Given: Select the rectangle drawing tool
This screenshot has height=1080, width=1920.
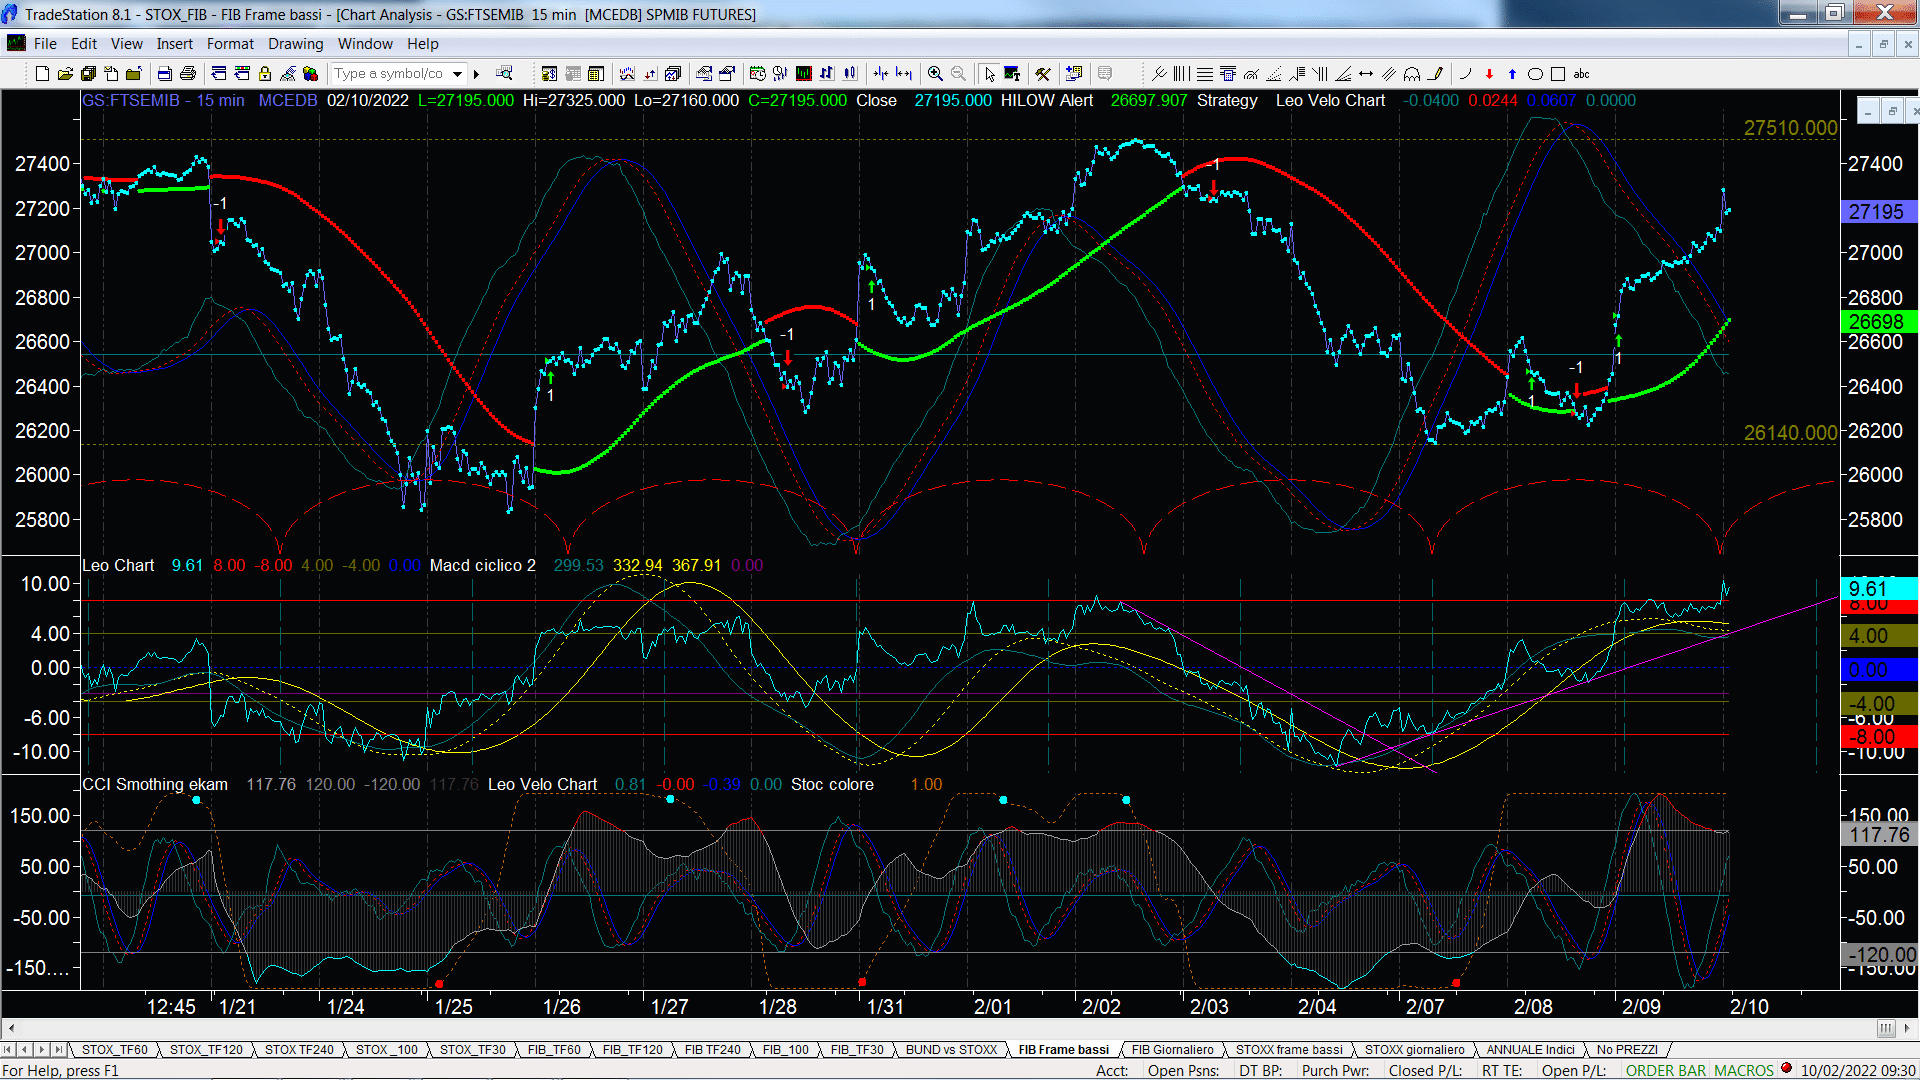Looking at the screenshot, I should click(x=1557, y=74).
